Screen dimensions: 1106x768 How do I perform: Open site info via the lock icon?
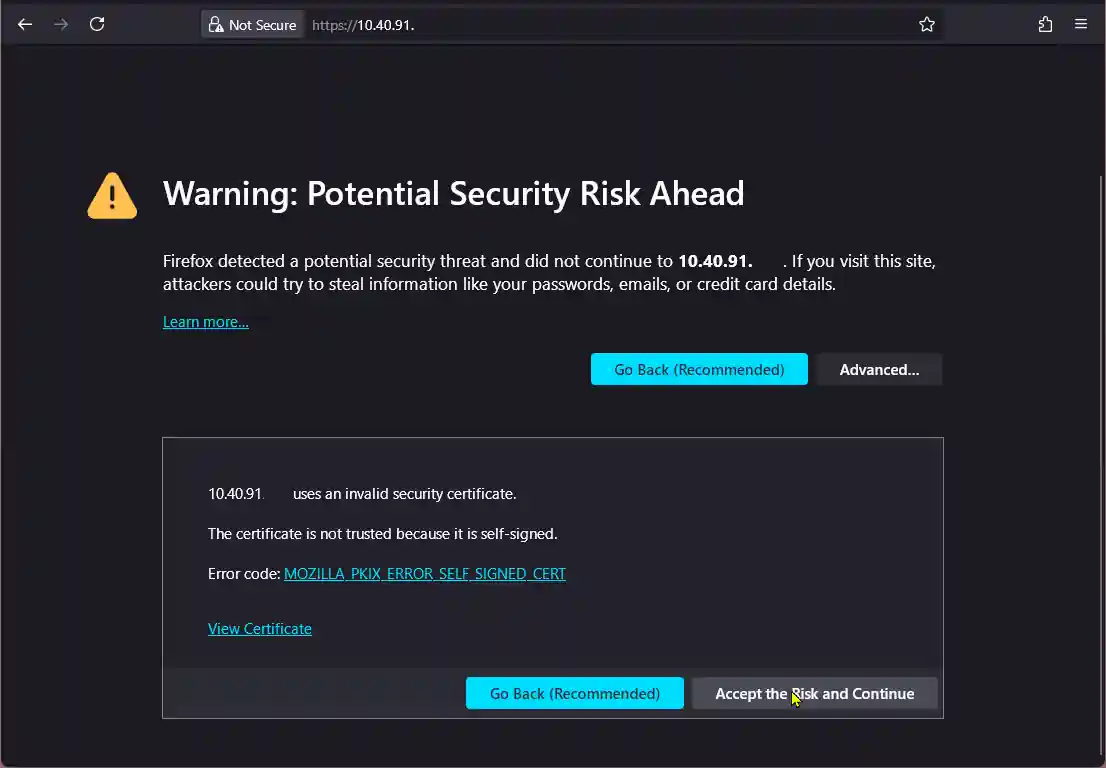pyautogui.click(x=216, y=25)
